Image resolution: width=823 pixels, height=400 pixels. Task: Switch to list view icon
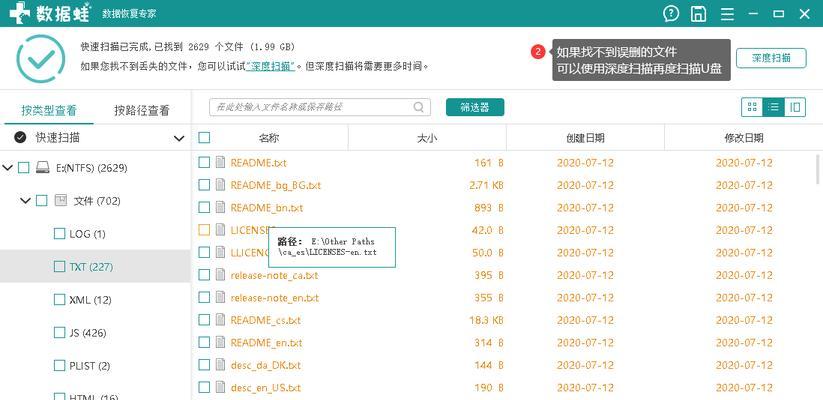[773, 107]
